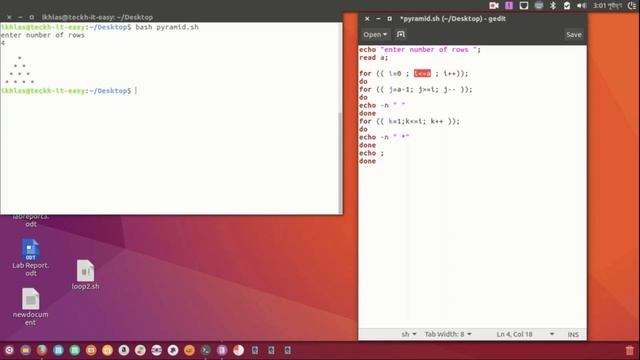This screenshot has height=360, width=640.
Task: Launch LibreOffice Calc from the dock
Action: [75, 350]
